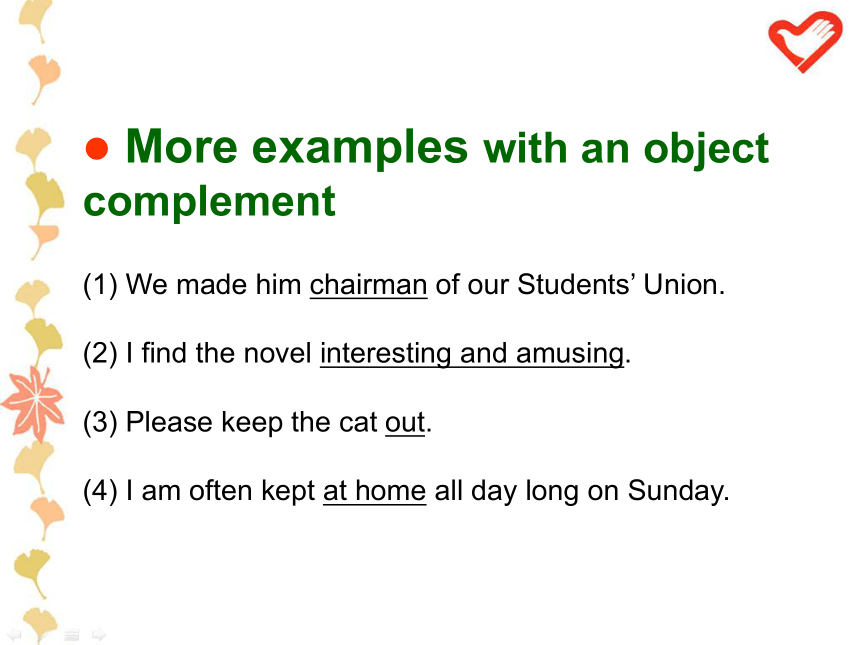The height and width of the screenshot is (645, 860).
Task: Click the heading "More examples"
Action: (x=297, y=147)
